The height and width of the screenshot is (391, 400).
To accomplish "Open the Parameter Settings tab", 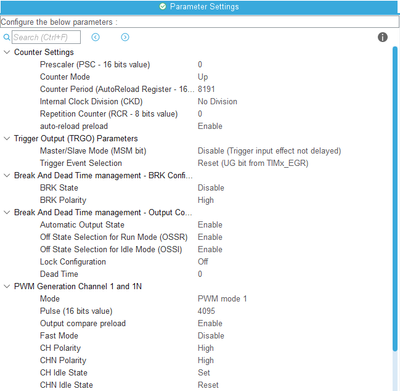I will pos(200,7).
